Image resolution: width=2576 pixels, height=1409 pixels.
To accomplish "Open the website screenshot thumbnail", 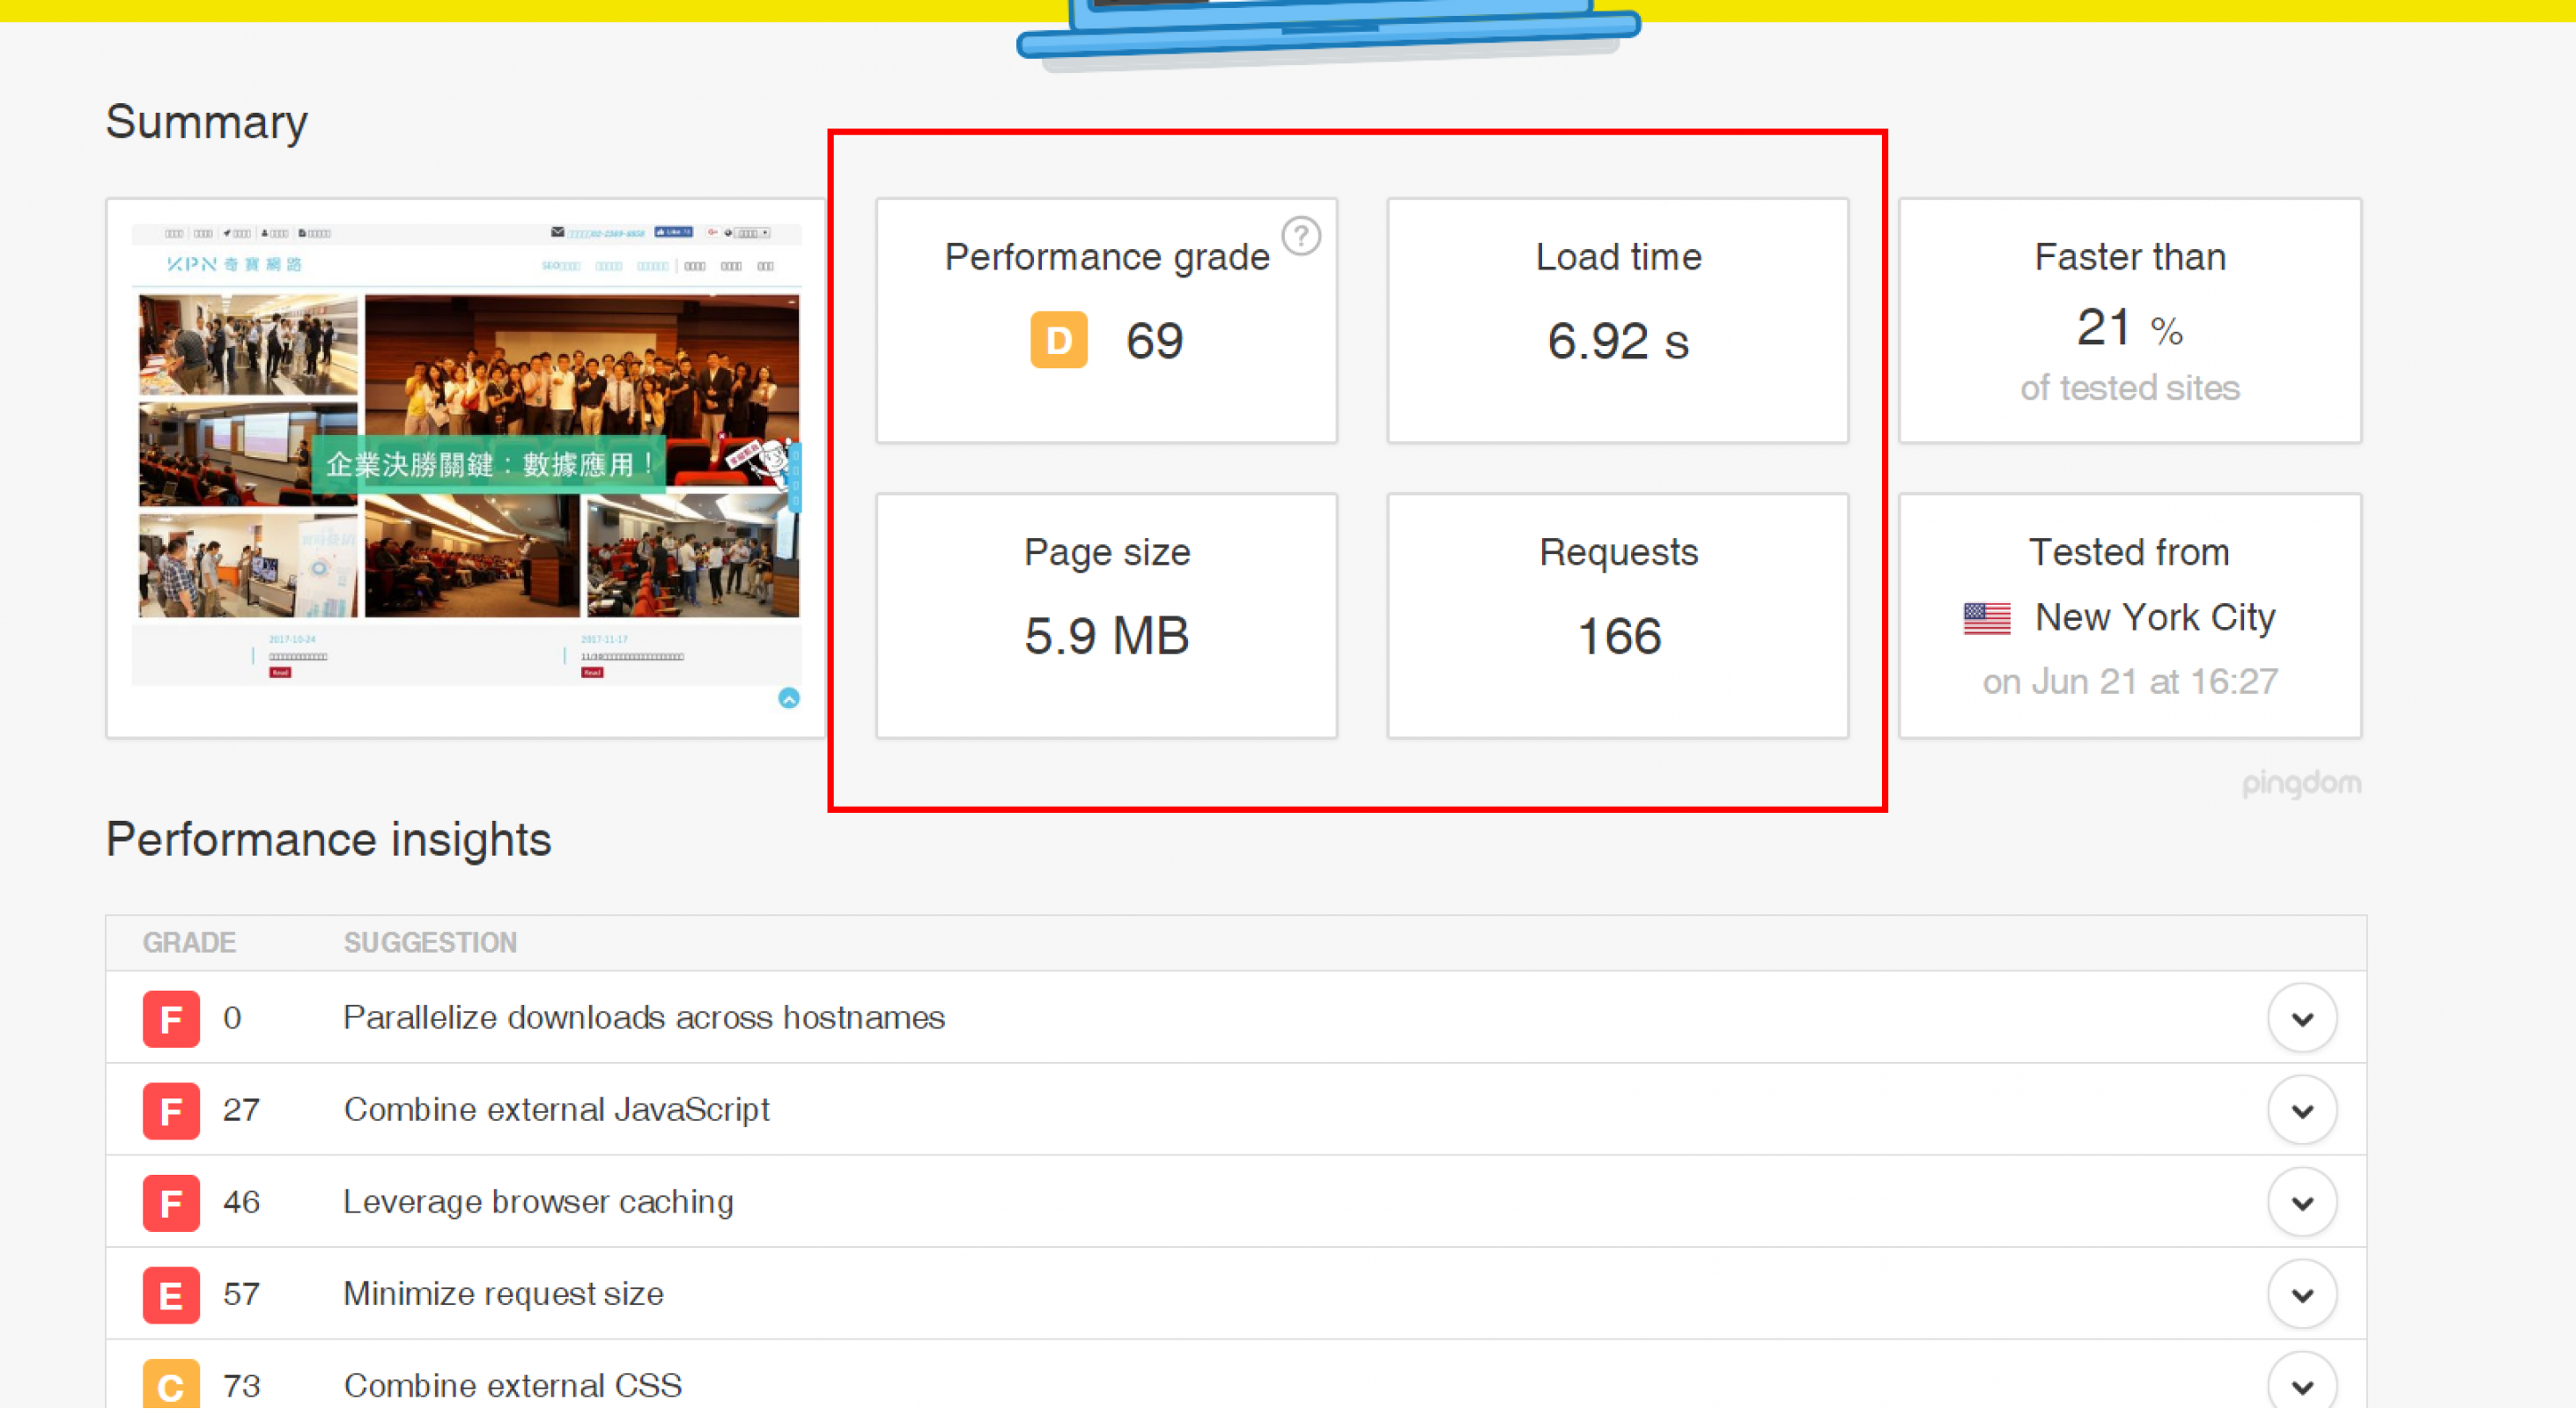I will (466, 456).
